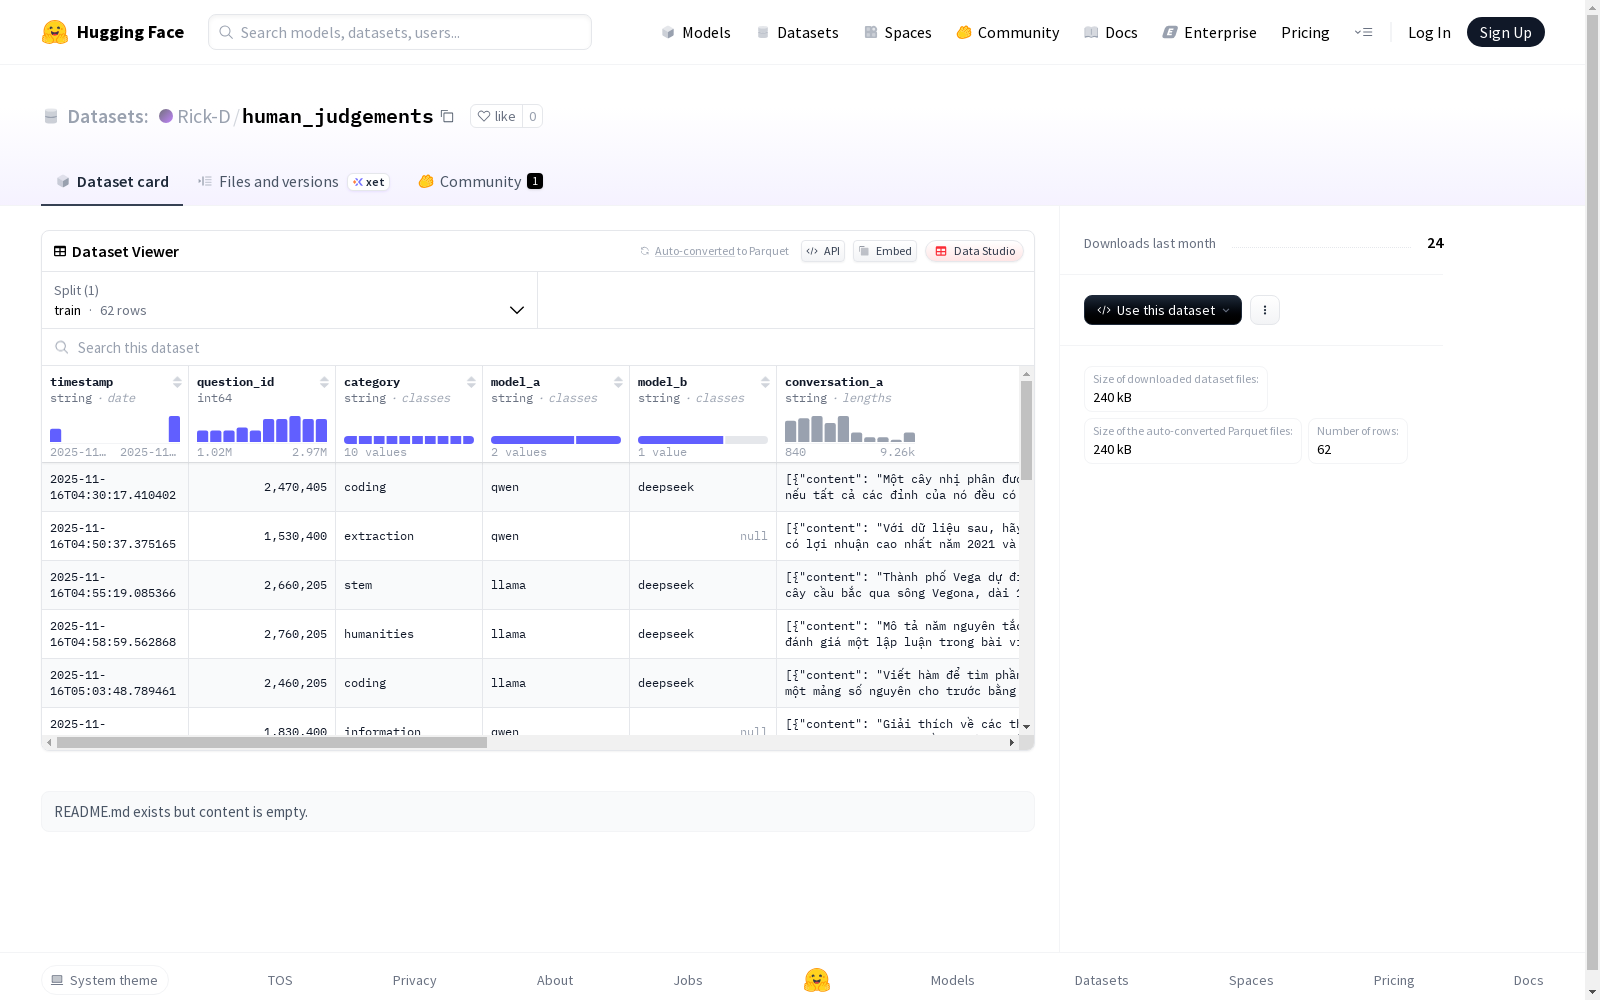The width and height of the screenshot is (1600, 1000).
Task: Click the Rick-D user avatar
Action: (166, 116)
